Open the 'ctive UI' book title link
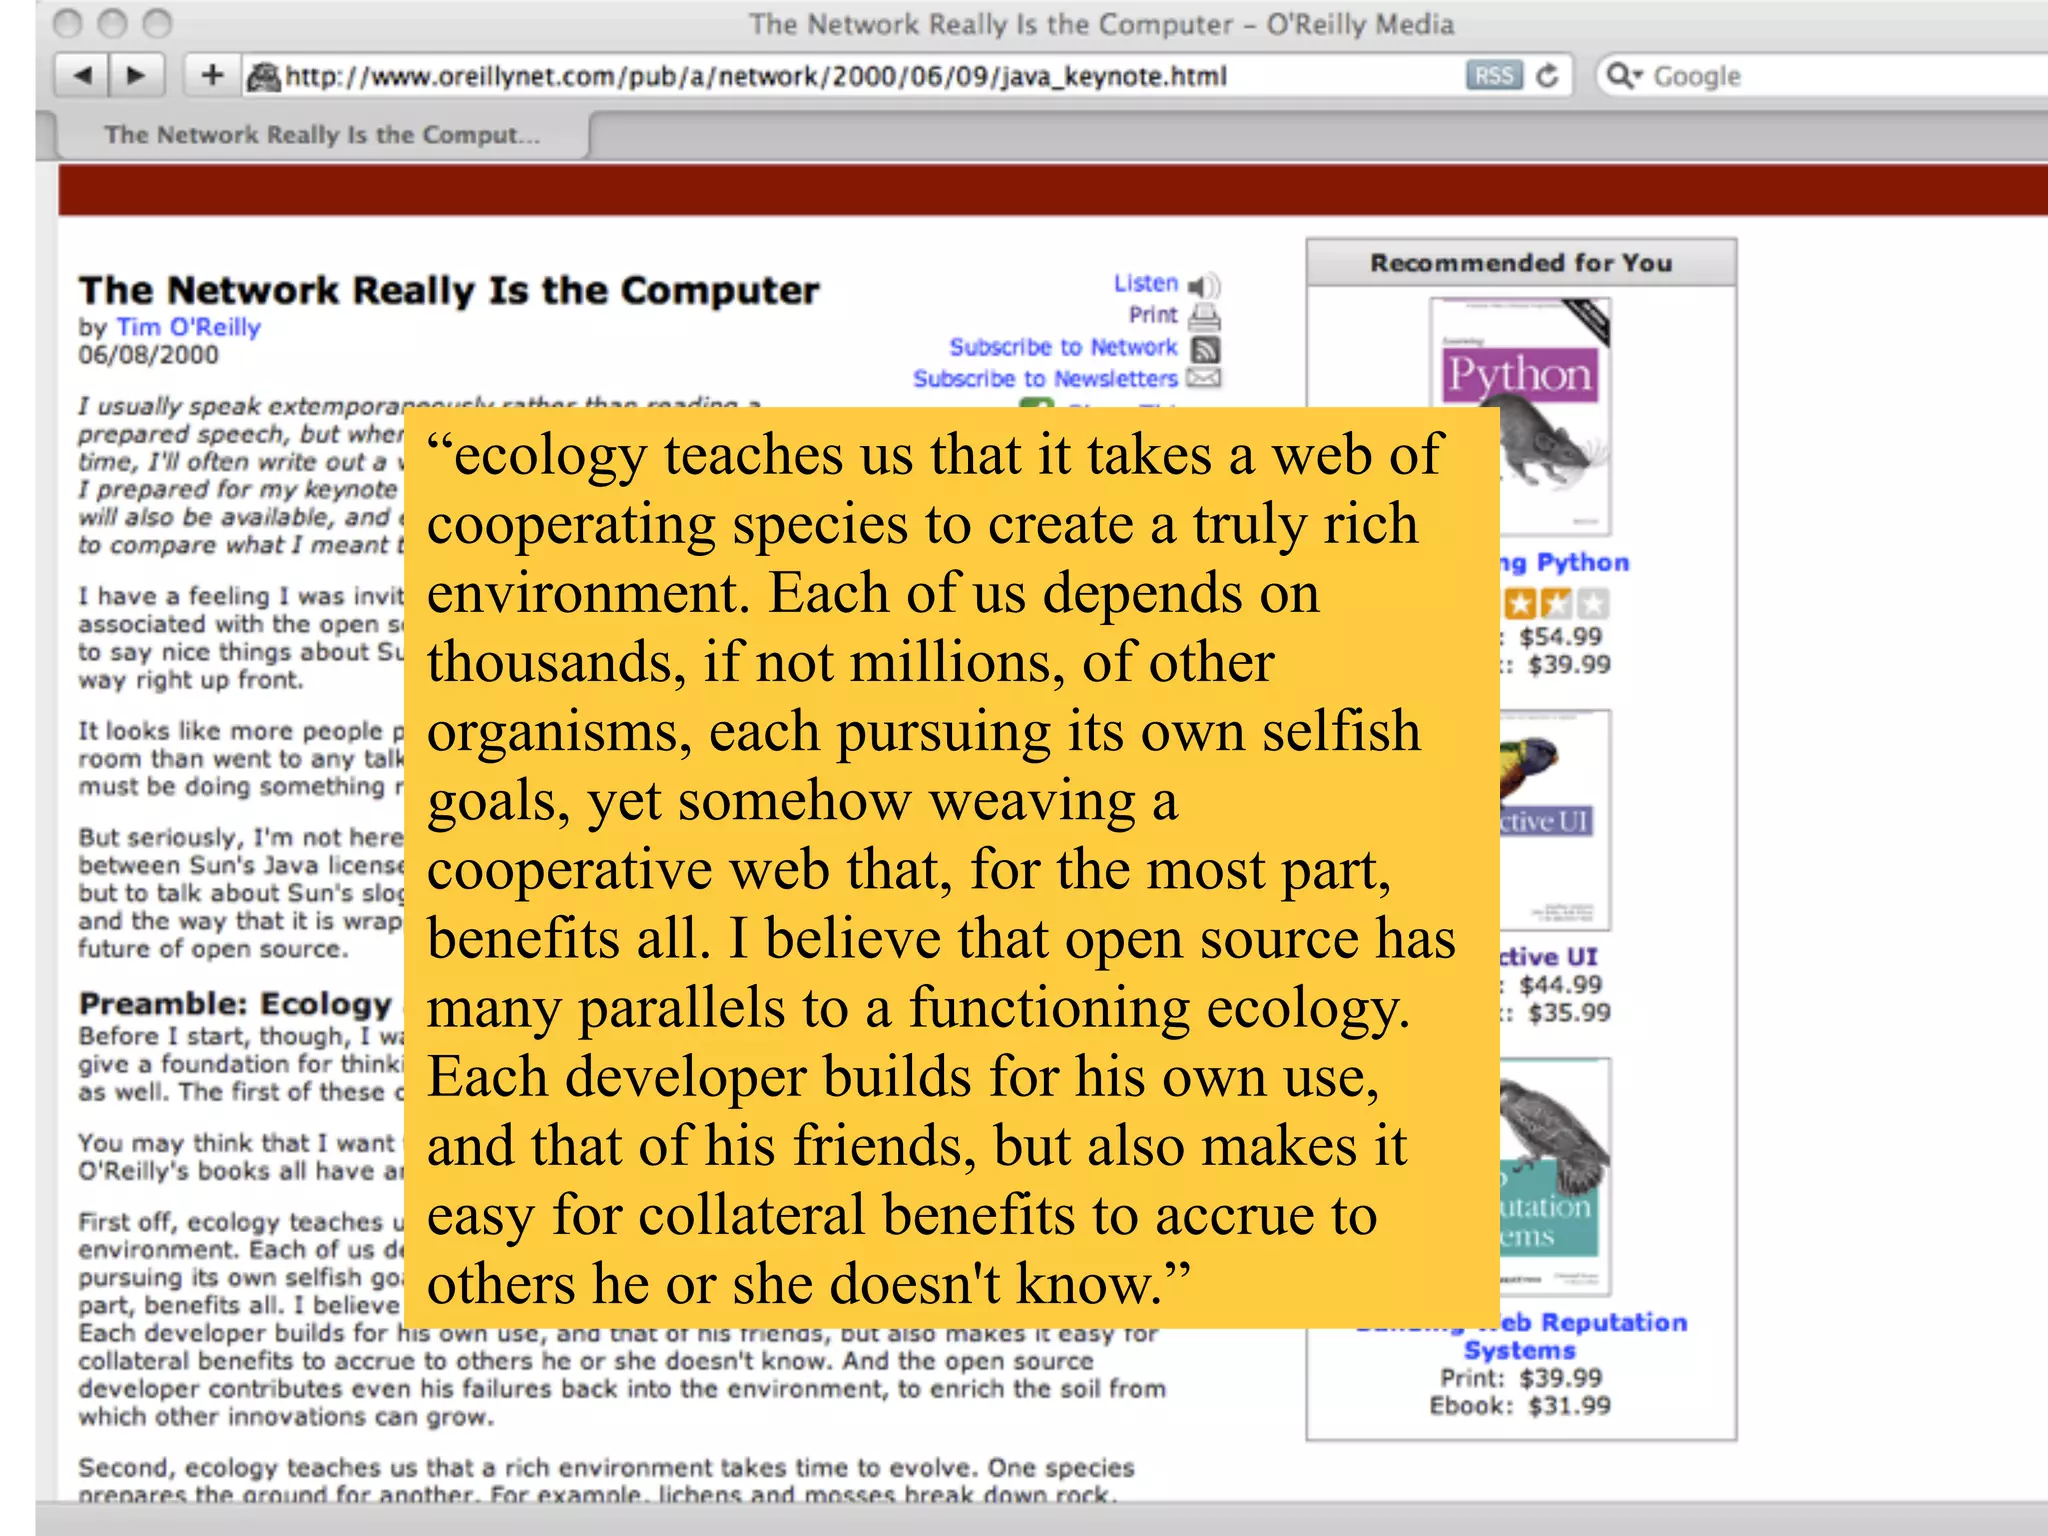Viewport: 2048px width, 1536px height. point(1549,957)
